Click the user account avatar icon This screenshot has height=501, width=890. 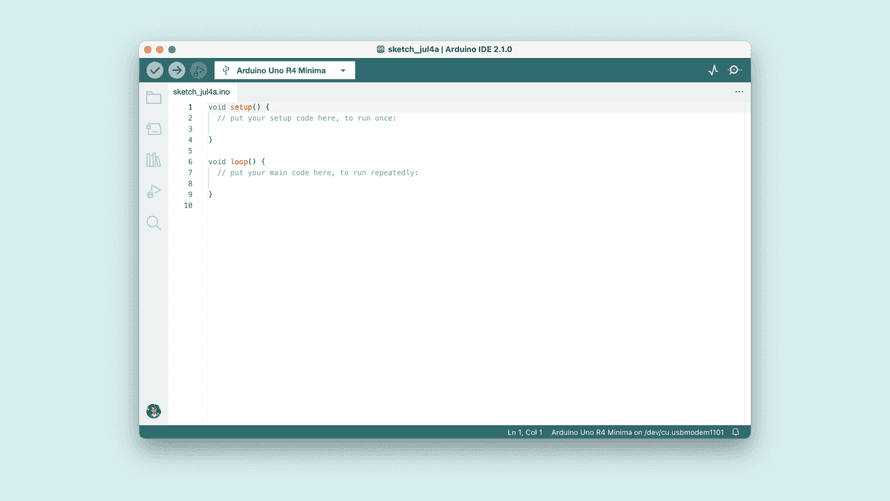[154, 411]
